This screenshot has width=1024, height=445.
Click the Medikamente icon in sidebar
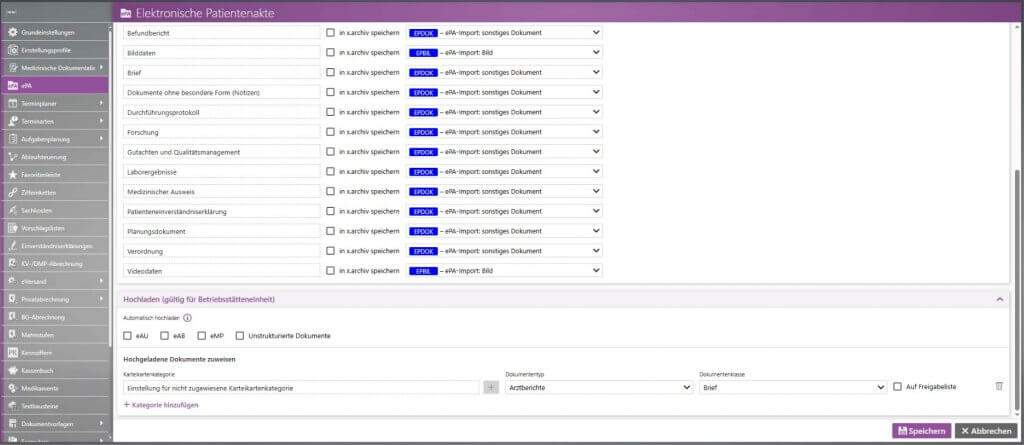pos(13,388)
